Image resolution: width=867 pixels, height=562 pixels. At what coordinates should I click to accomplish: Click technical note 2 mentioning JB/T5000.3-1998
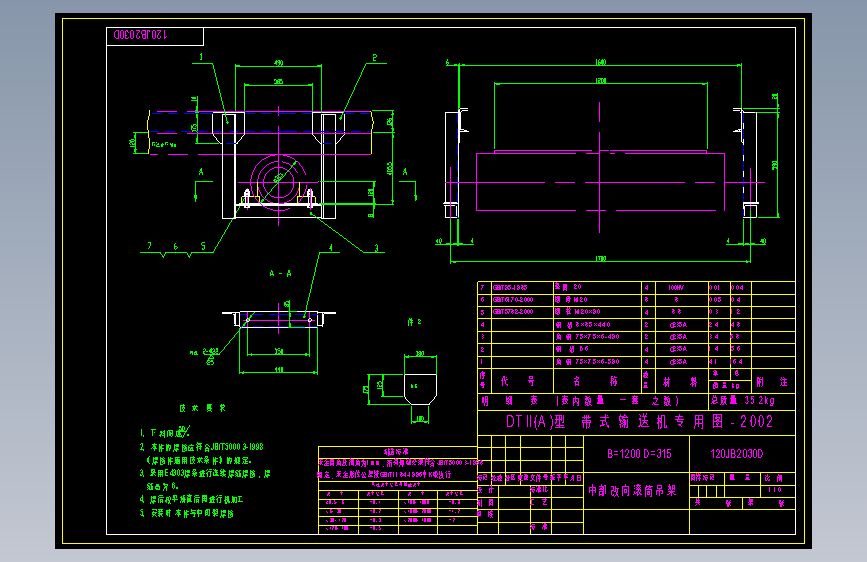click(202, 454)
